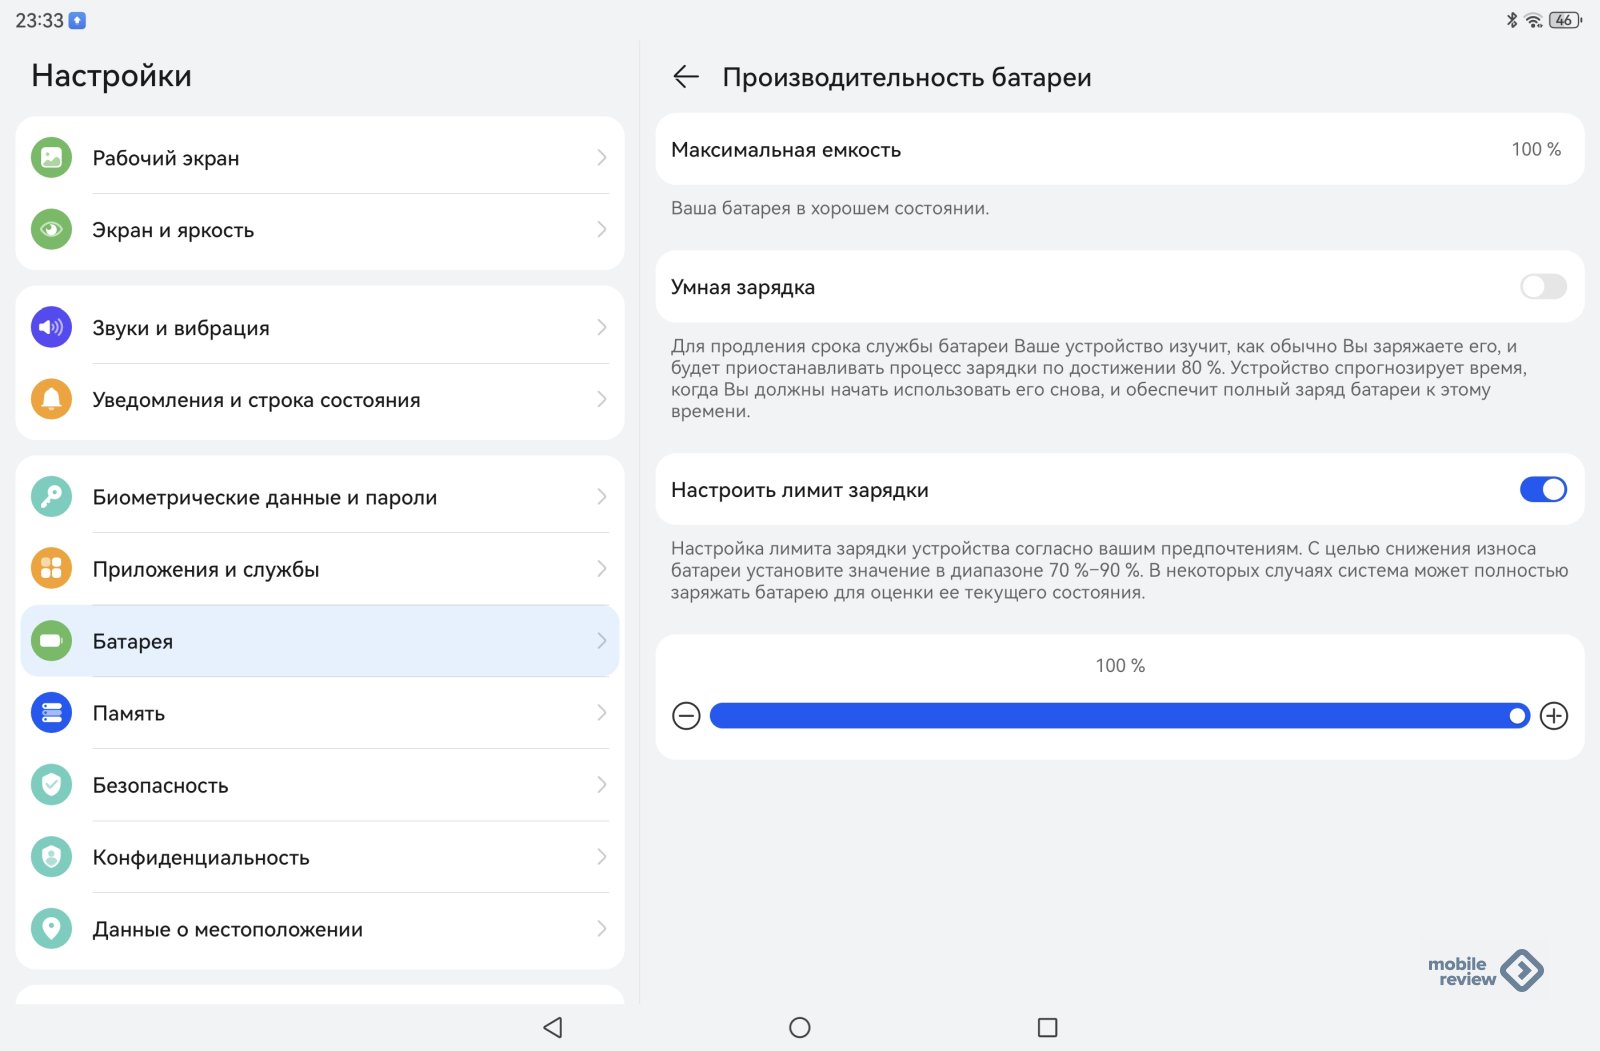Enable the Умная зарядка switch
The height and width of the screenshot is (1051, 1600).
(x=1542, y=288)
